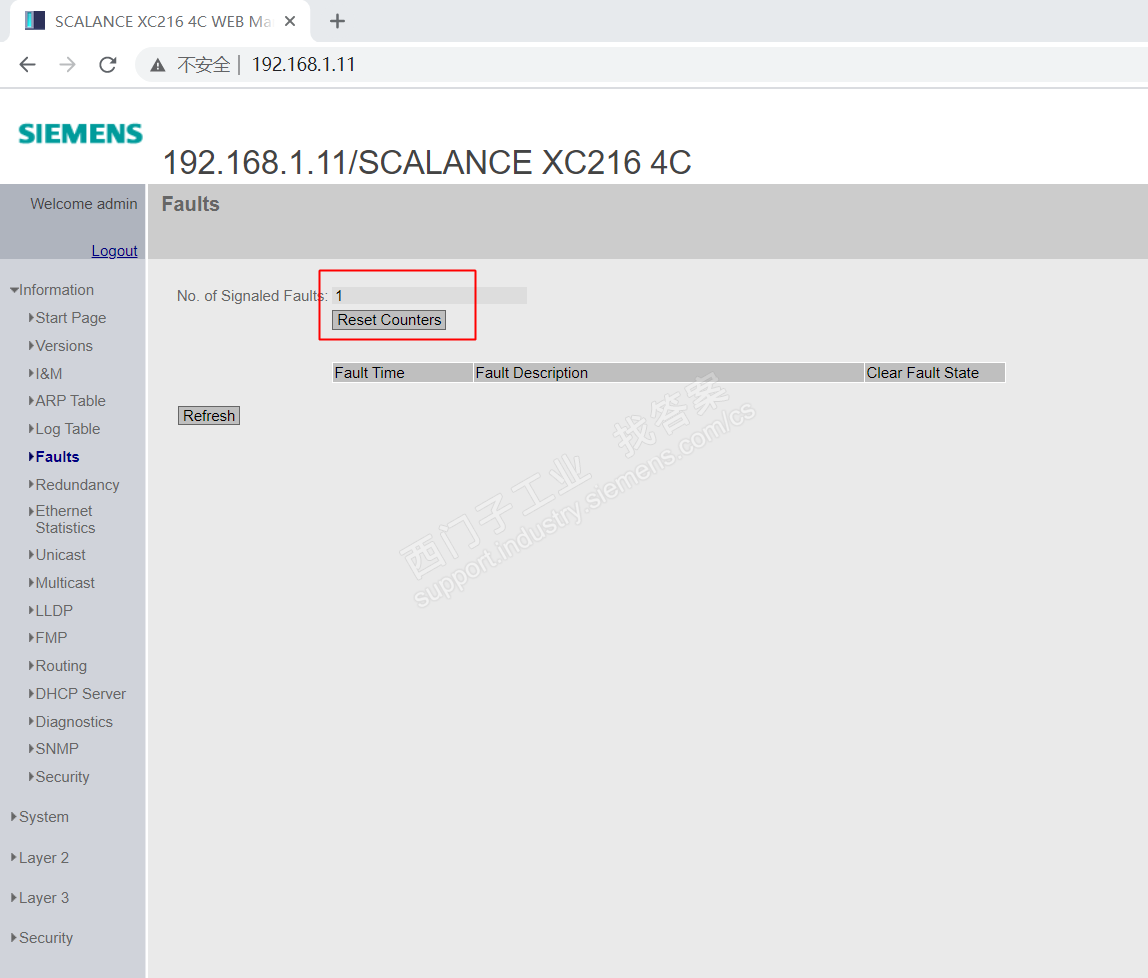Click the SIEMENS logo
Screen dimensions: 1148x978
(81, 133)
